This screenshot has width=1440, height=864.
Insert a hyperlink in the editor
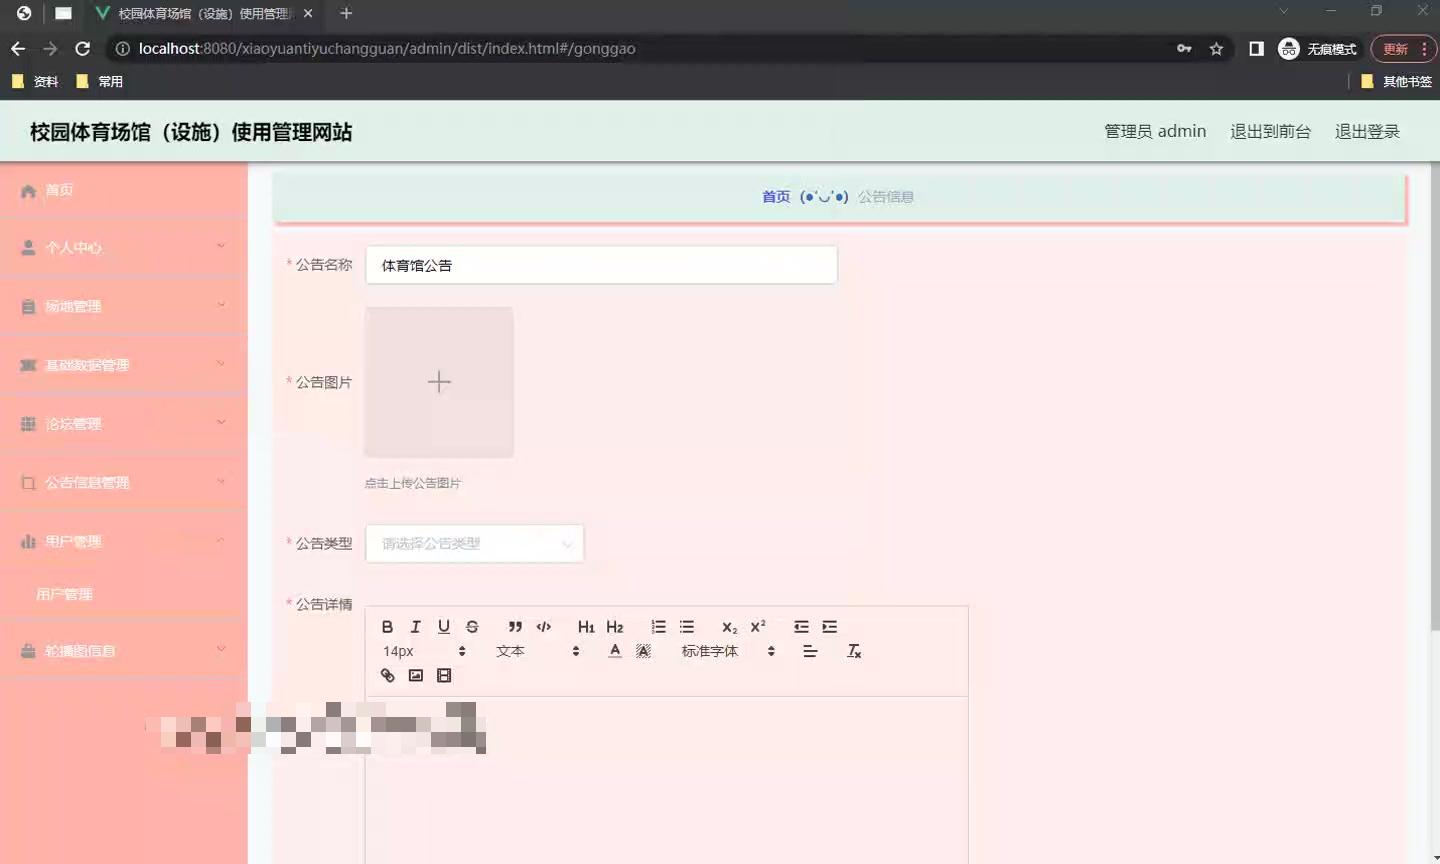[387, 676]
